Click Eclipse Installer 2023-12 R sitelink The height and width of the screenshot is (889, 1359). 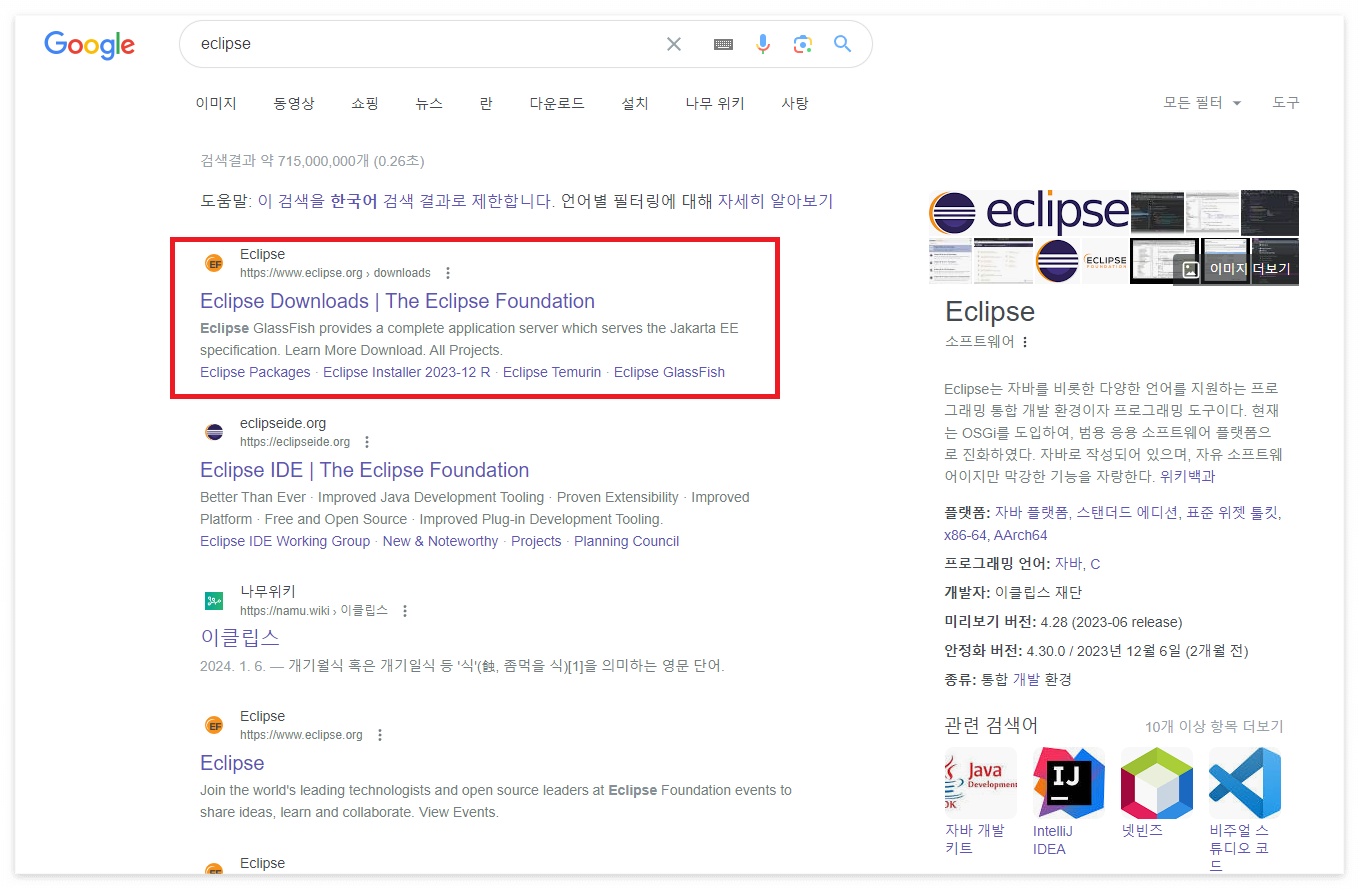click(x=407, y=372)
